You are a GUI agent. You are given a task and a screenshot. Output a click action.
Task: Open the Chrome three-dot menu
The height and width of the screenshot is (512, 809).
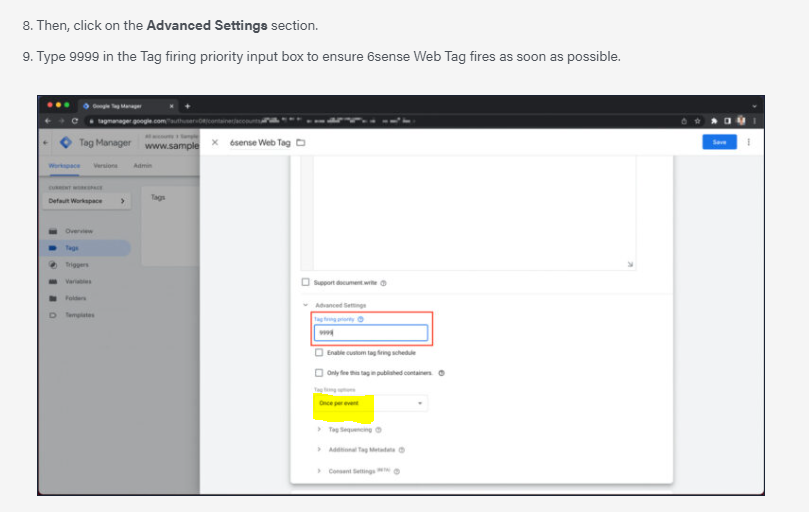[x=754, y=121]
